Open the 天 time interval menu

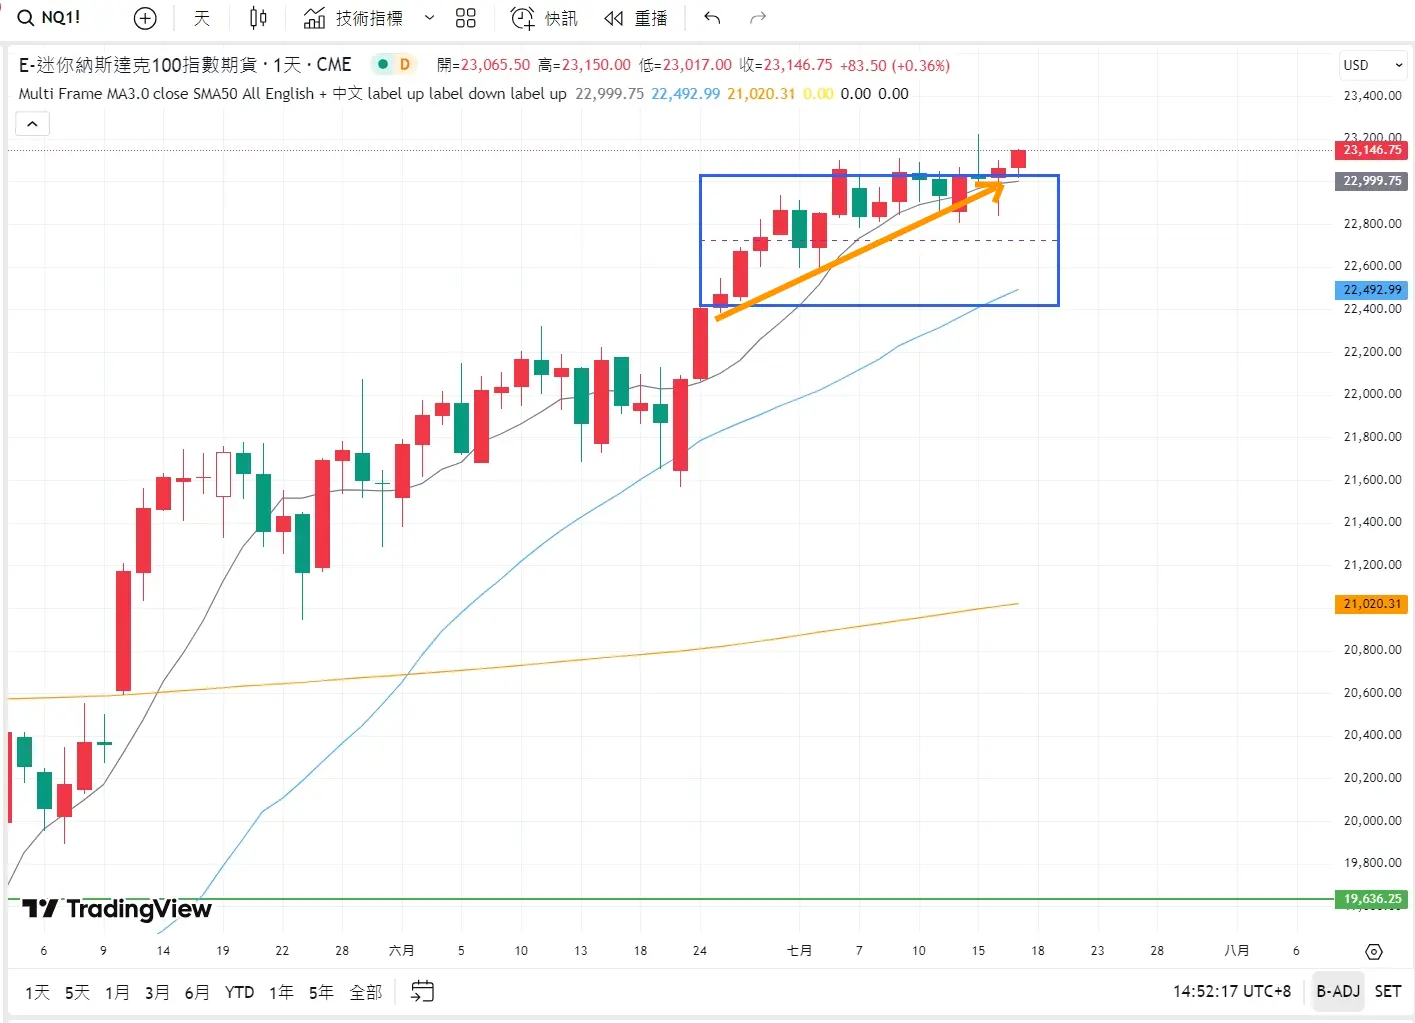tap(202, 18)
